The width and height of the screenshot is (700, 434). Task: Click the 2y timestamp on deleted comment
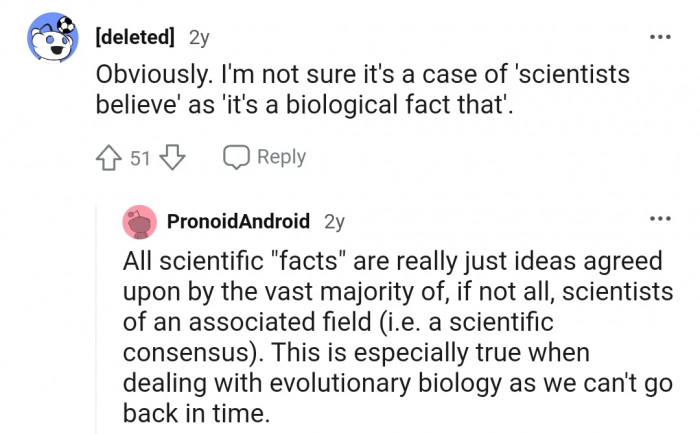(x=199, y=38)
